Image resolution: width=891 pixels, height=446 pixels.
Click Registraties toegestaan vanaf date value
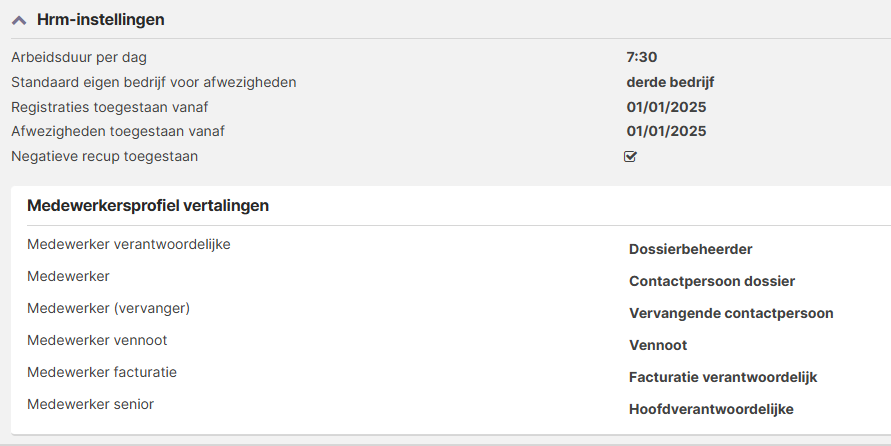tap(666, 107)
